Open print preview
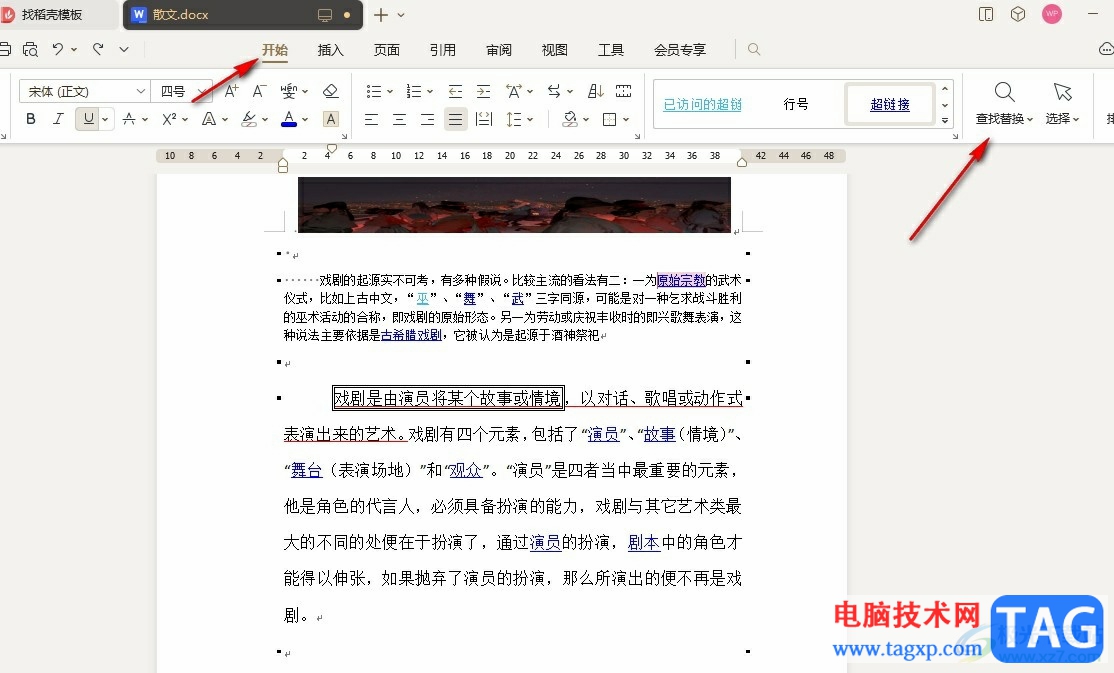1114x673 pixels. click(x=30, y=49)
